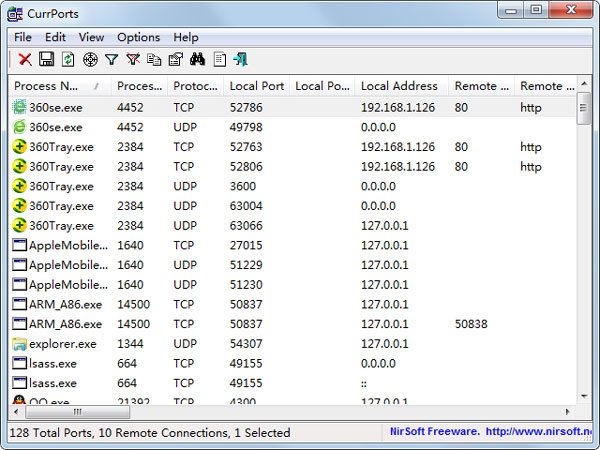Image resolution: width=600 pixels, height=450 pixels.
Task: Click the Exit door toolbar icon
Action: (241, 59)
